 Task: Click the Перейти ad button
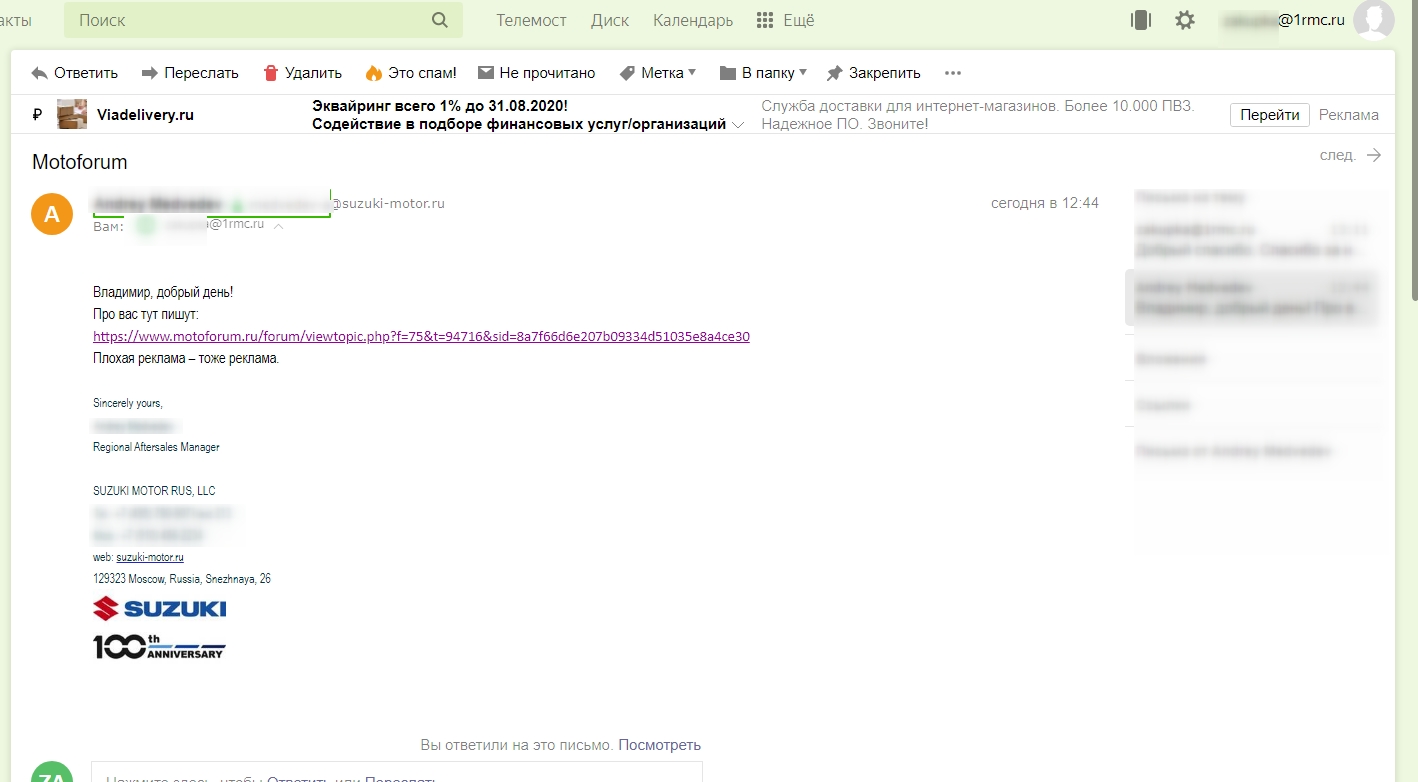point(1269,115)
